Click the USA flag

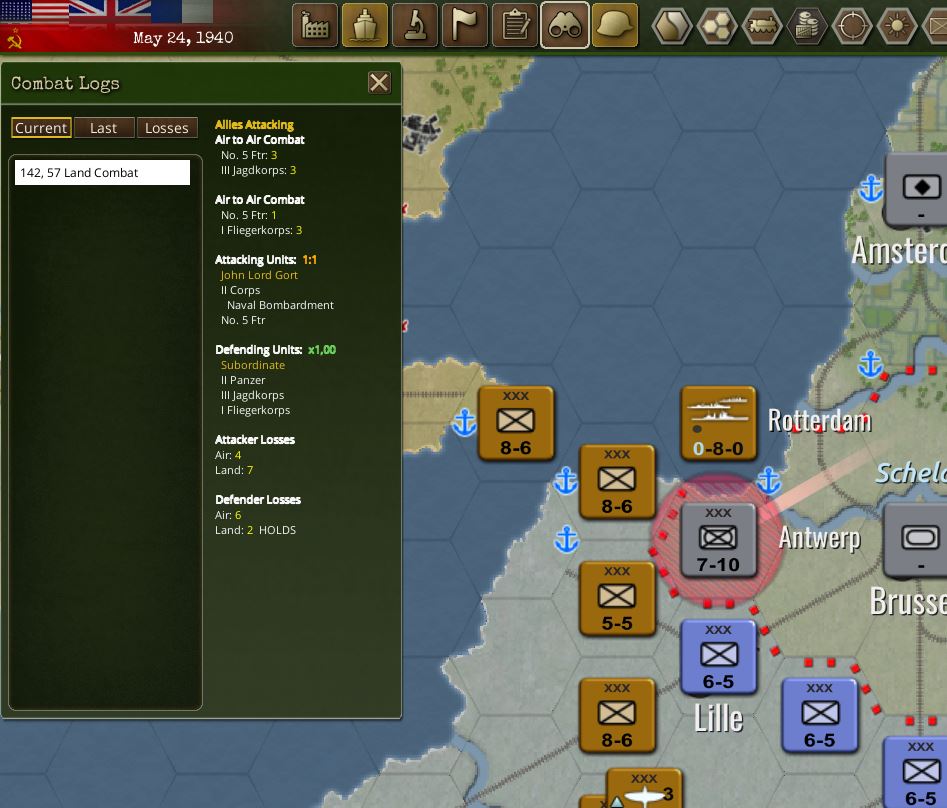[x=34, y=11]
